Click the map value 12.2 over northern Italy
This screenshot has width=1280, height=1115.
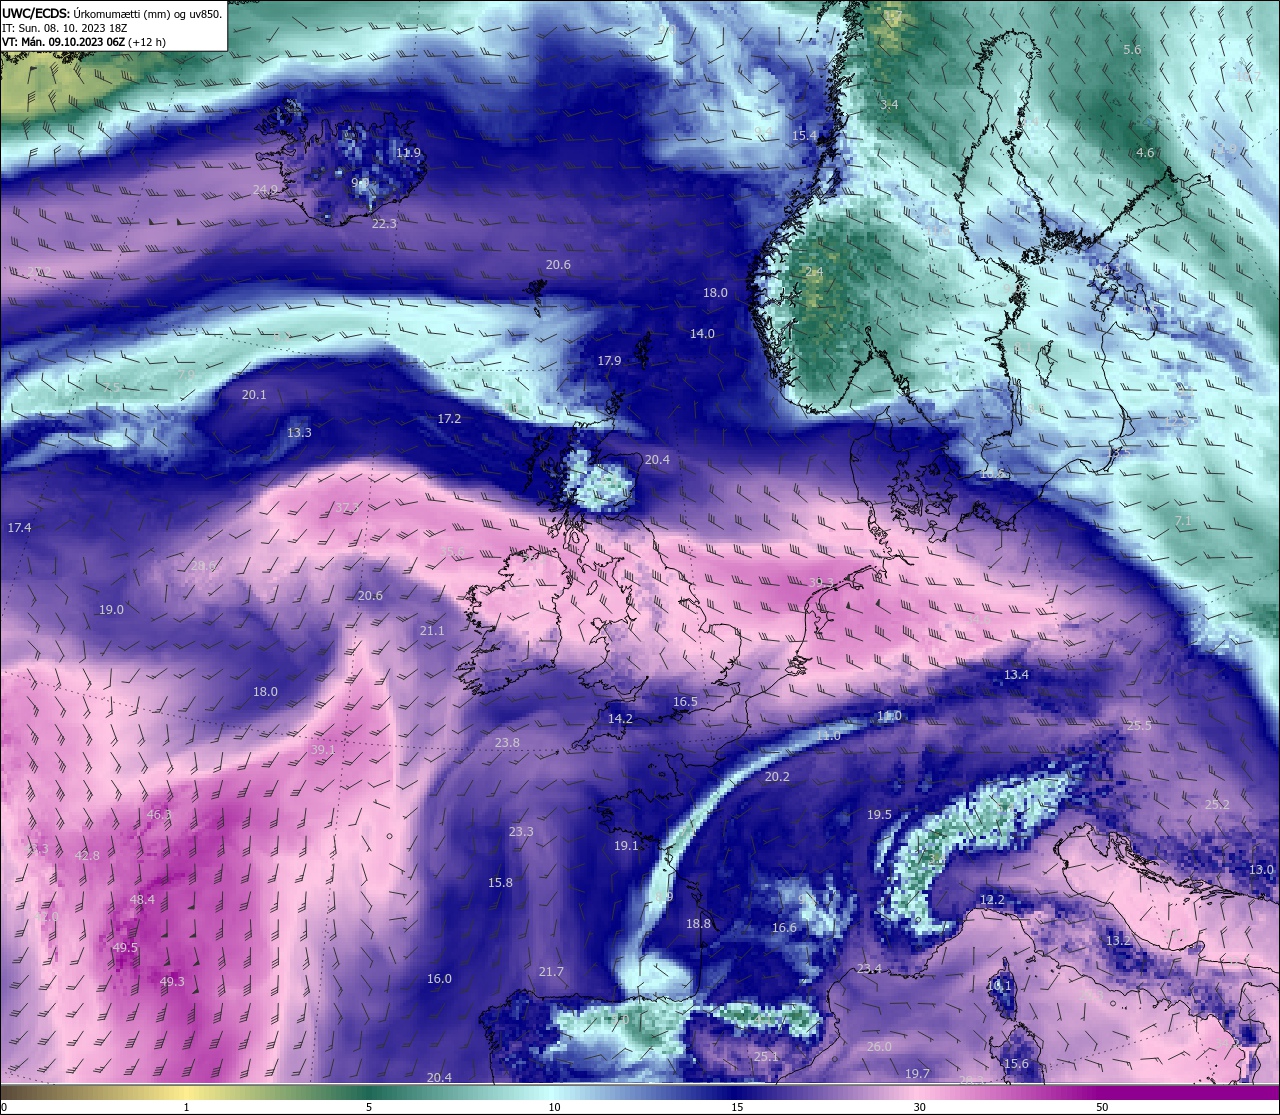pos(992,900)
